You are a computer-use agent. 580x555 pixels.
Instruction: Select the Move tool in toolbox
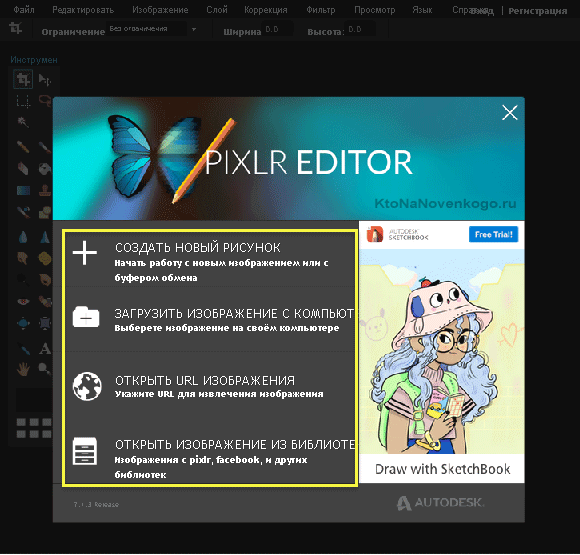pos(45,80)
